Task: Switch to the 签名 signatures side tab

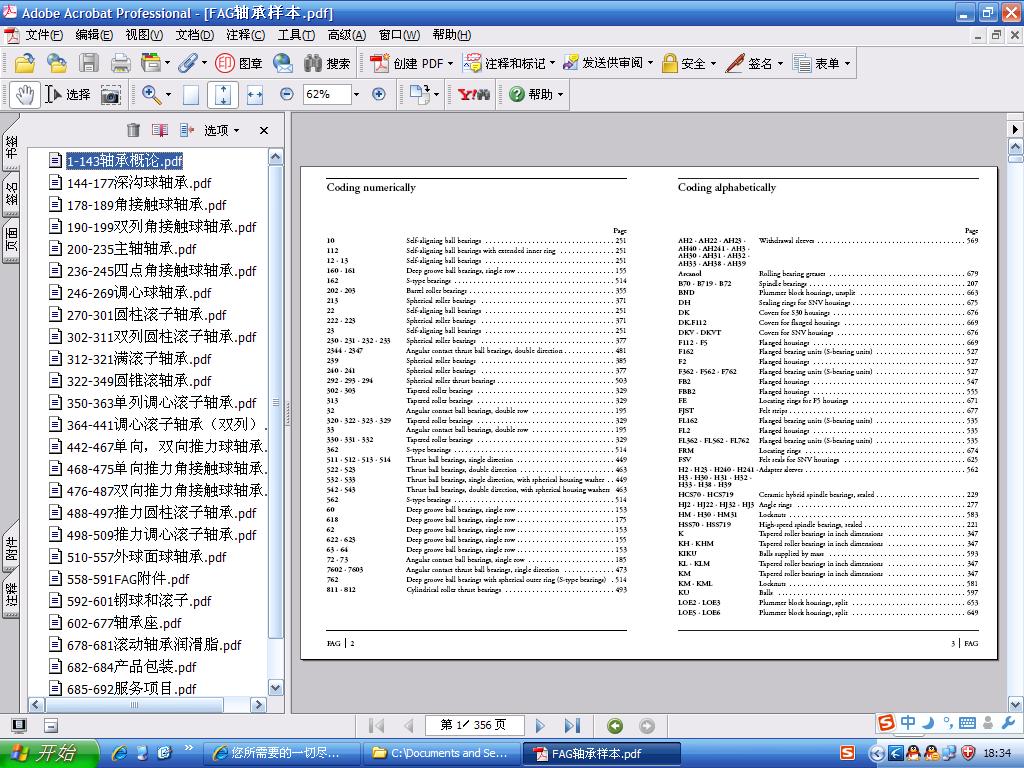Action: (x=11, y=195)
